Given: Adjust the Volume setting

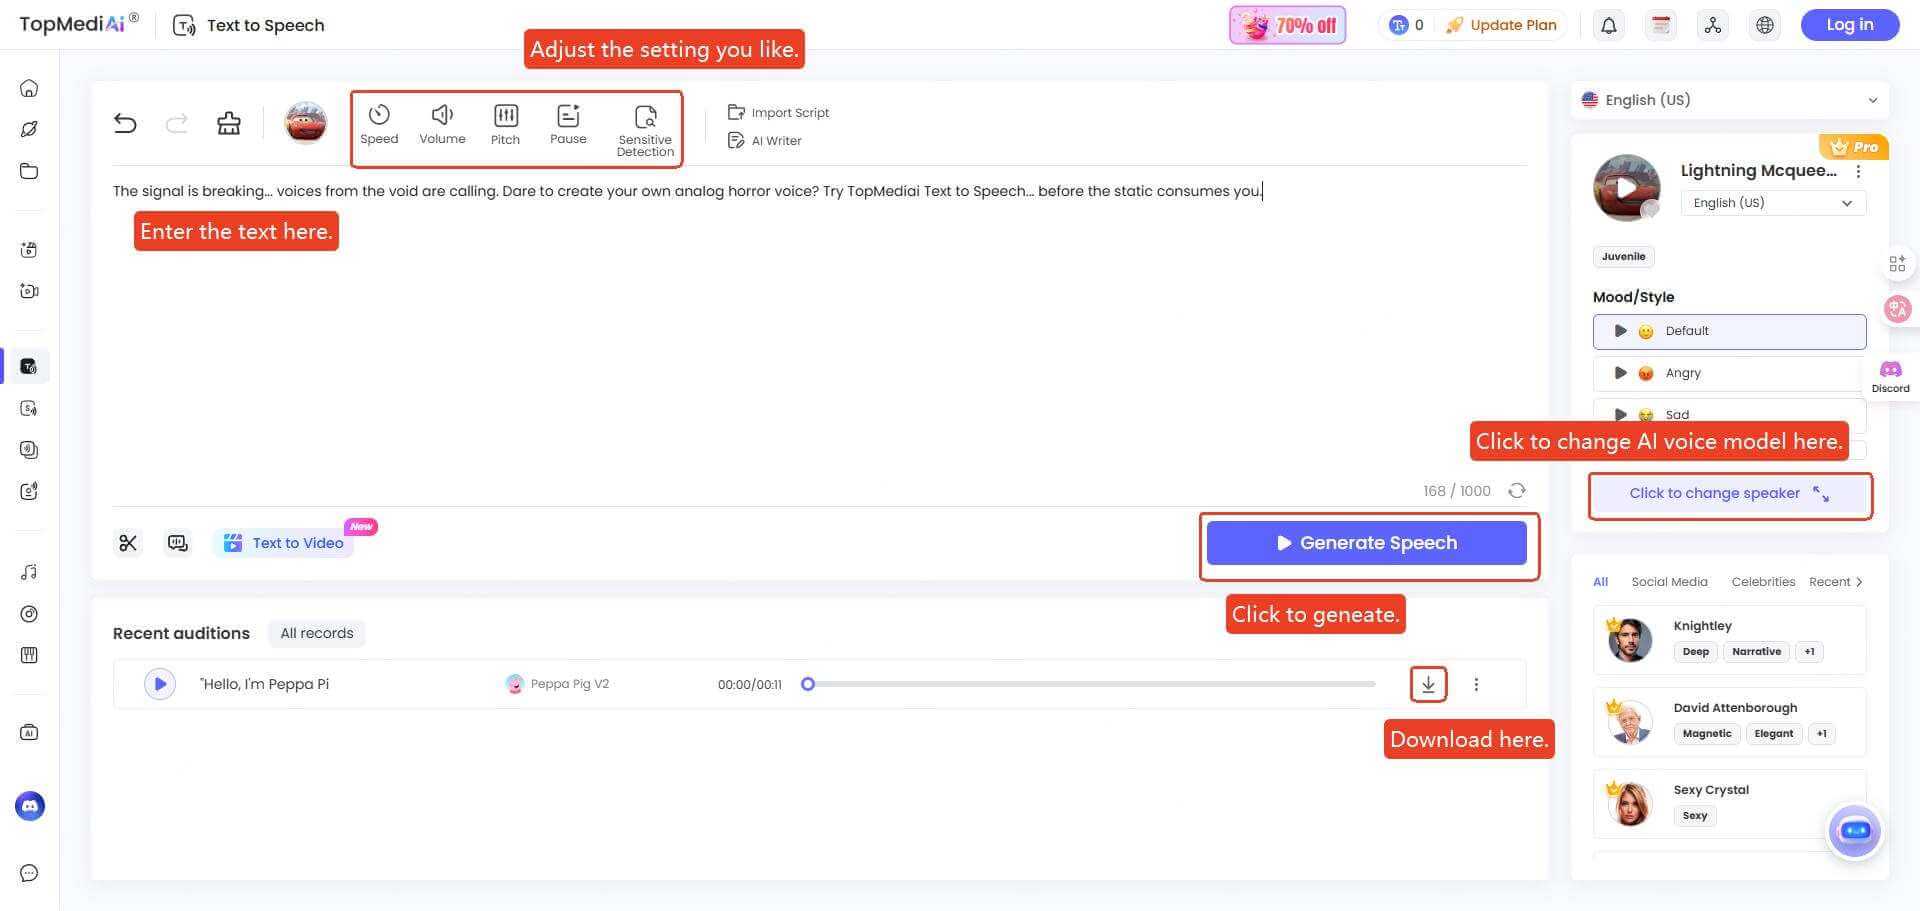Looking at the screenshot, I should click(x=442, y=124).
